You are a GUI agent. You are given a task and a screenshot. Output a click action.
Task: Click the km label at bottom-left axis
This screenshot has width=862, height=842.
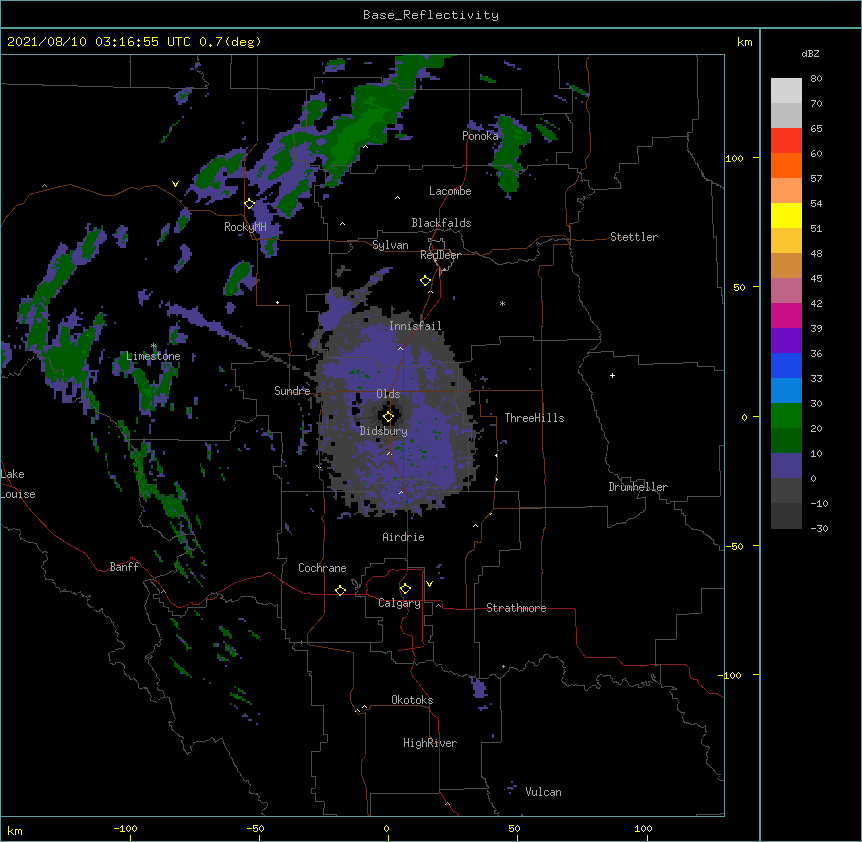pos(15,830)
